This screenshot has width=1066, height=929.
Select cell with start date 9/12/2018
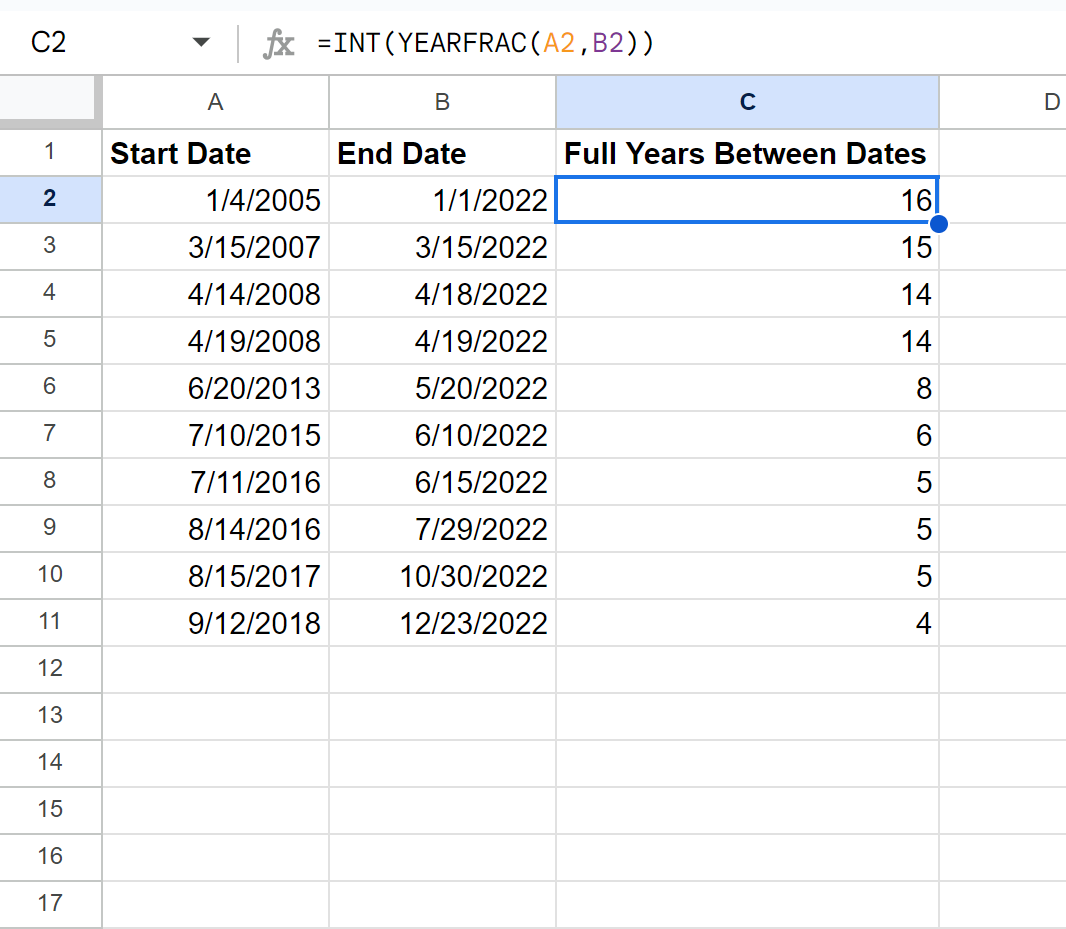216,622
